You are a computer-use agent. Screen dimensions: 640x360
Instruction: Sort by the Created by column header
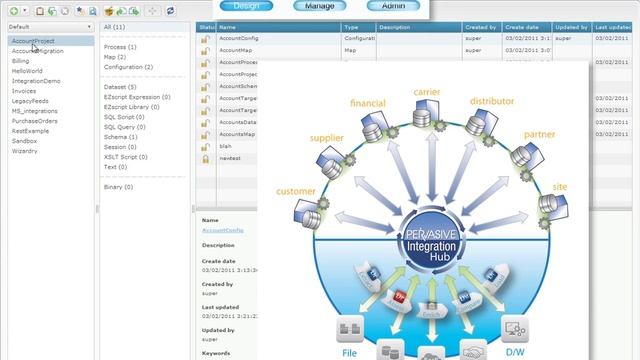tap(482, 27)
